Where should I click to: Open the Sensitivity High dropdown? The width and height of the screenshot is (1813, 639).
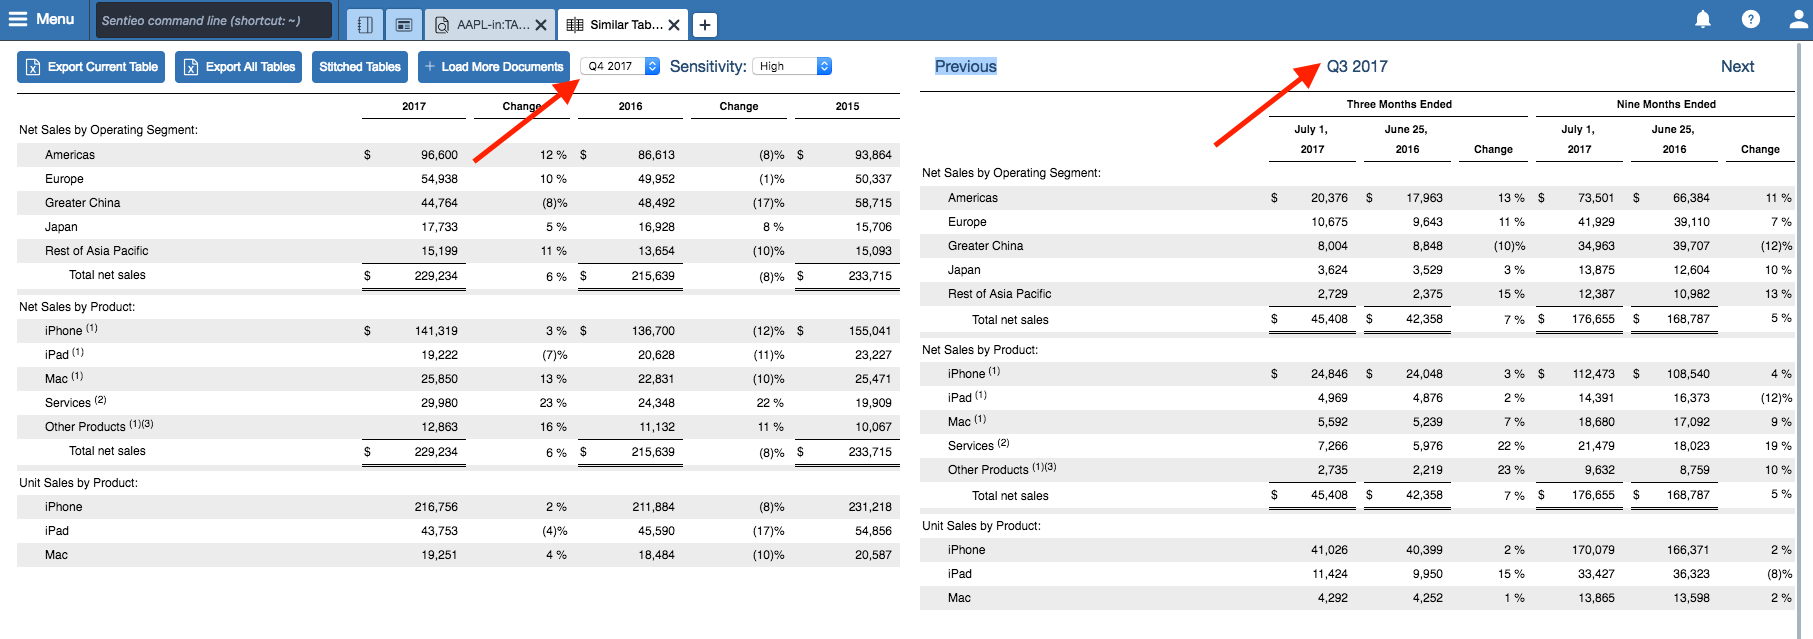tap(792, 66)
